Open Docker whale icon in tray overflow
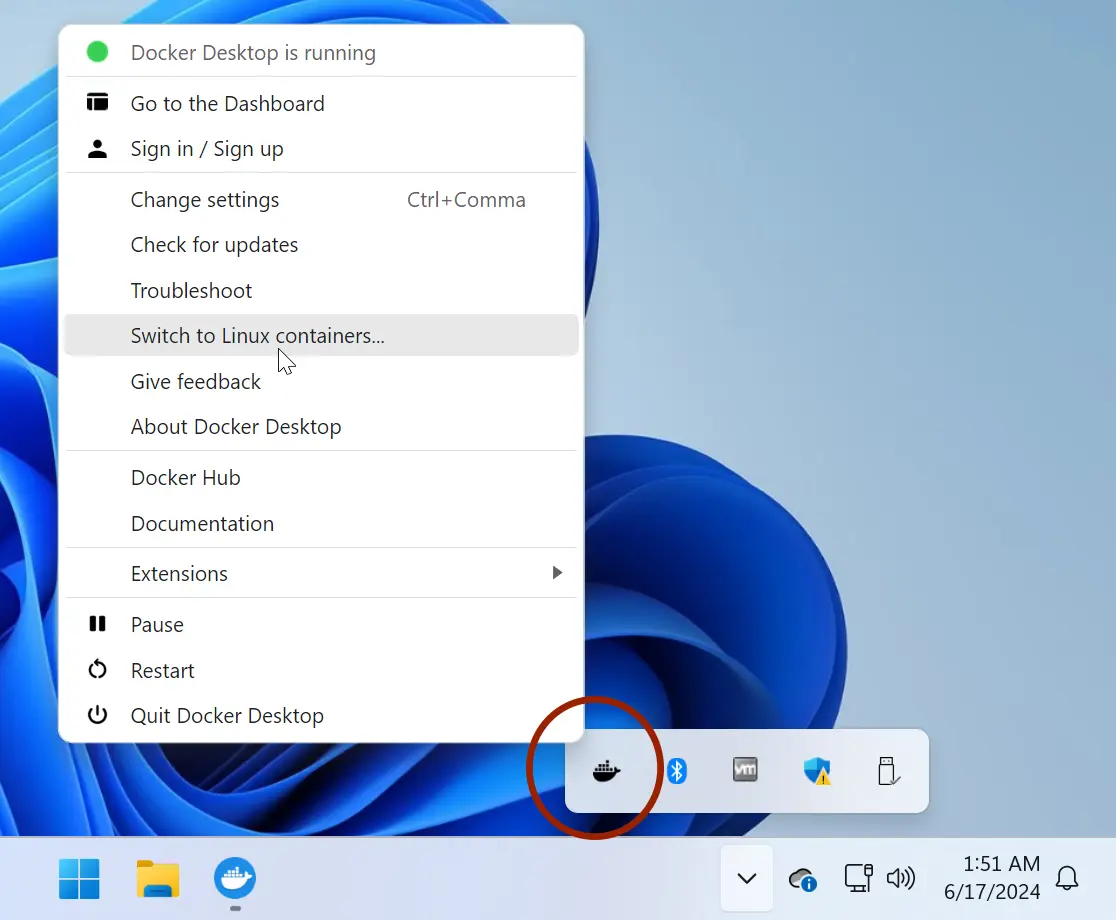 tap(606, 771)
